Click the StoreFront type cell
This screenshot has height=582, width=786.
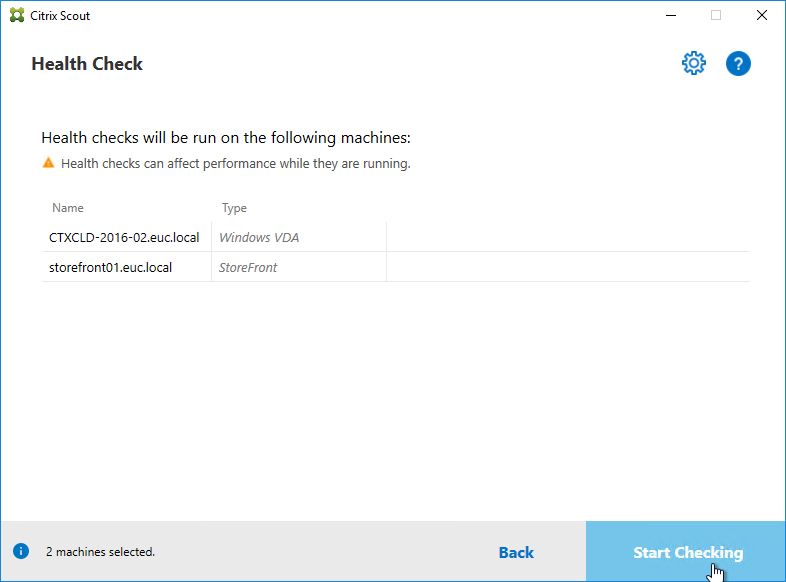click(248, 267)
